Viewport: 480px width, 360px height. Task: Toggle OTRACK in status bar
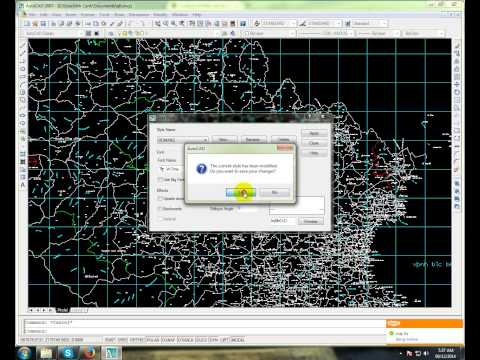(185, 340)
